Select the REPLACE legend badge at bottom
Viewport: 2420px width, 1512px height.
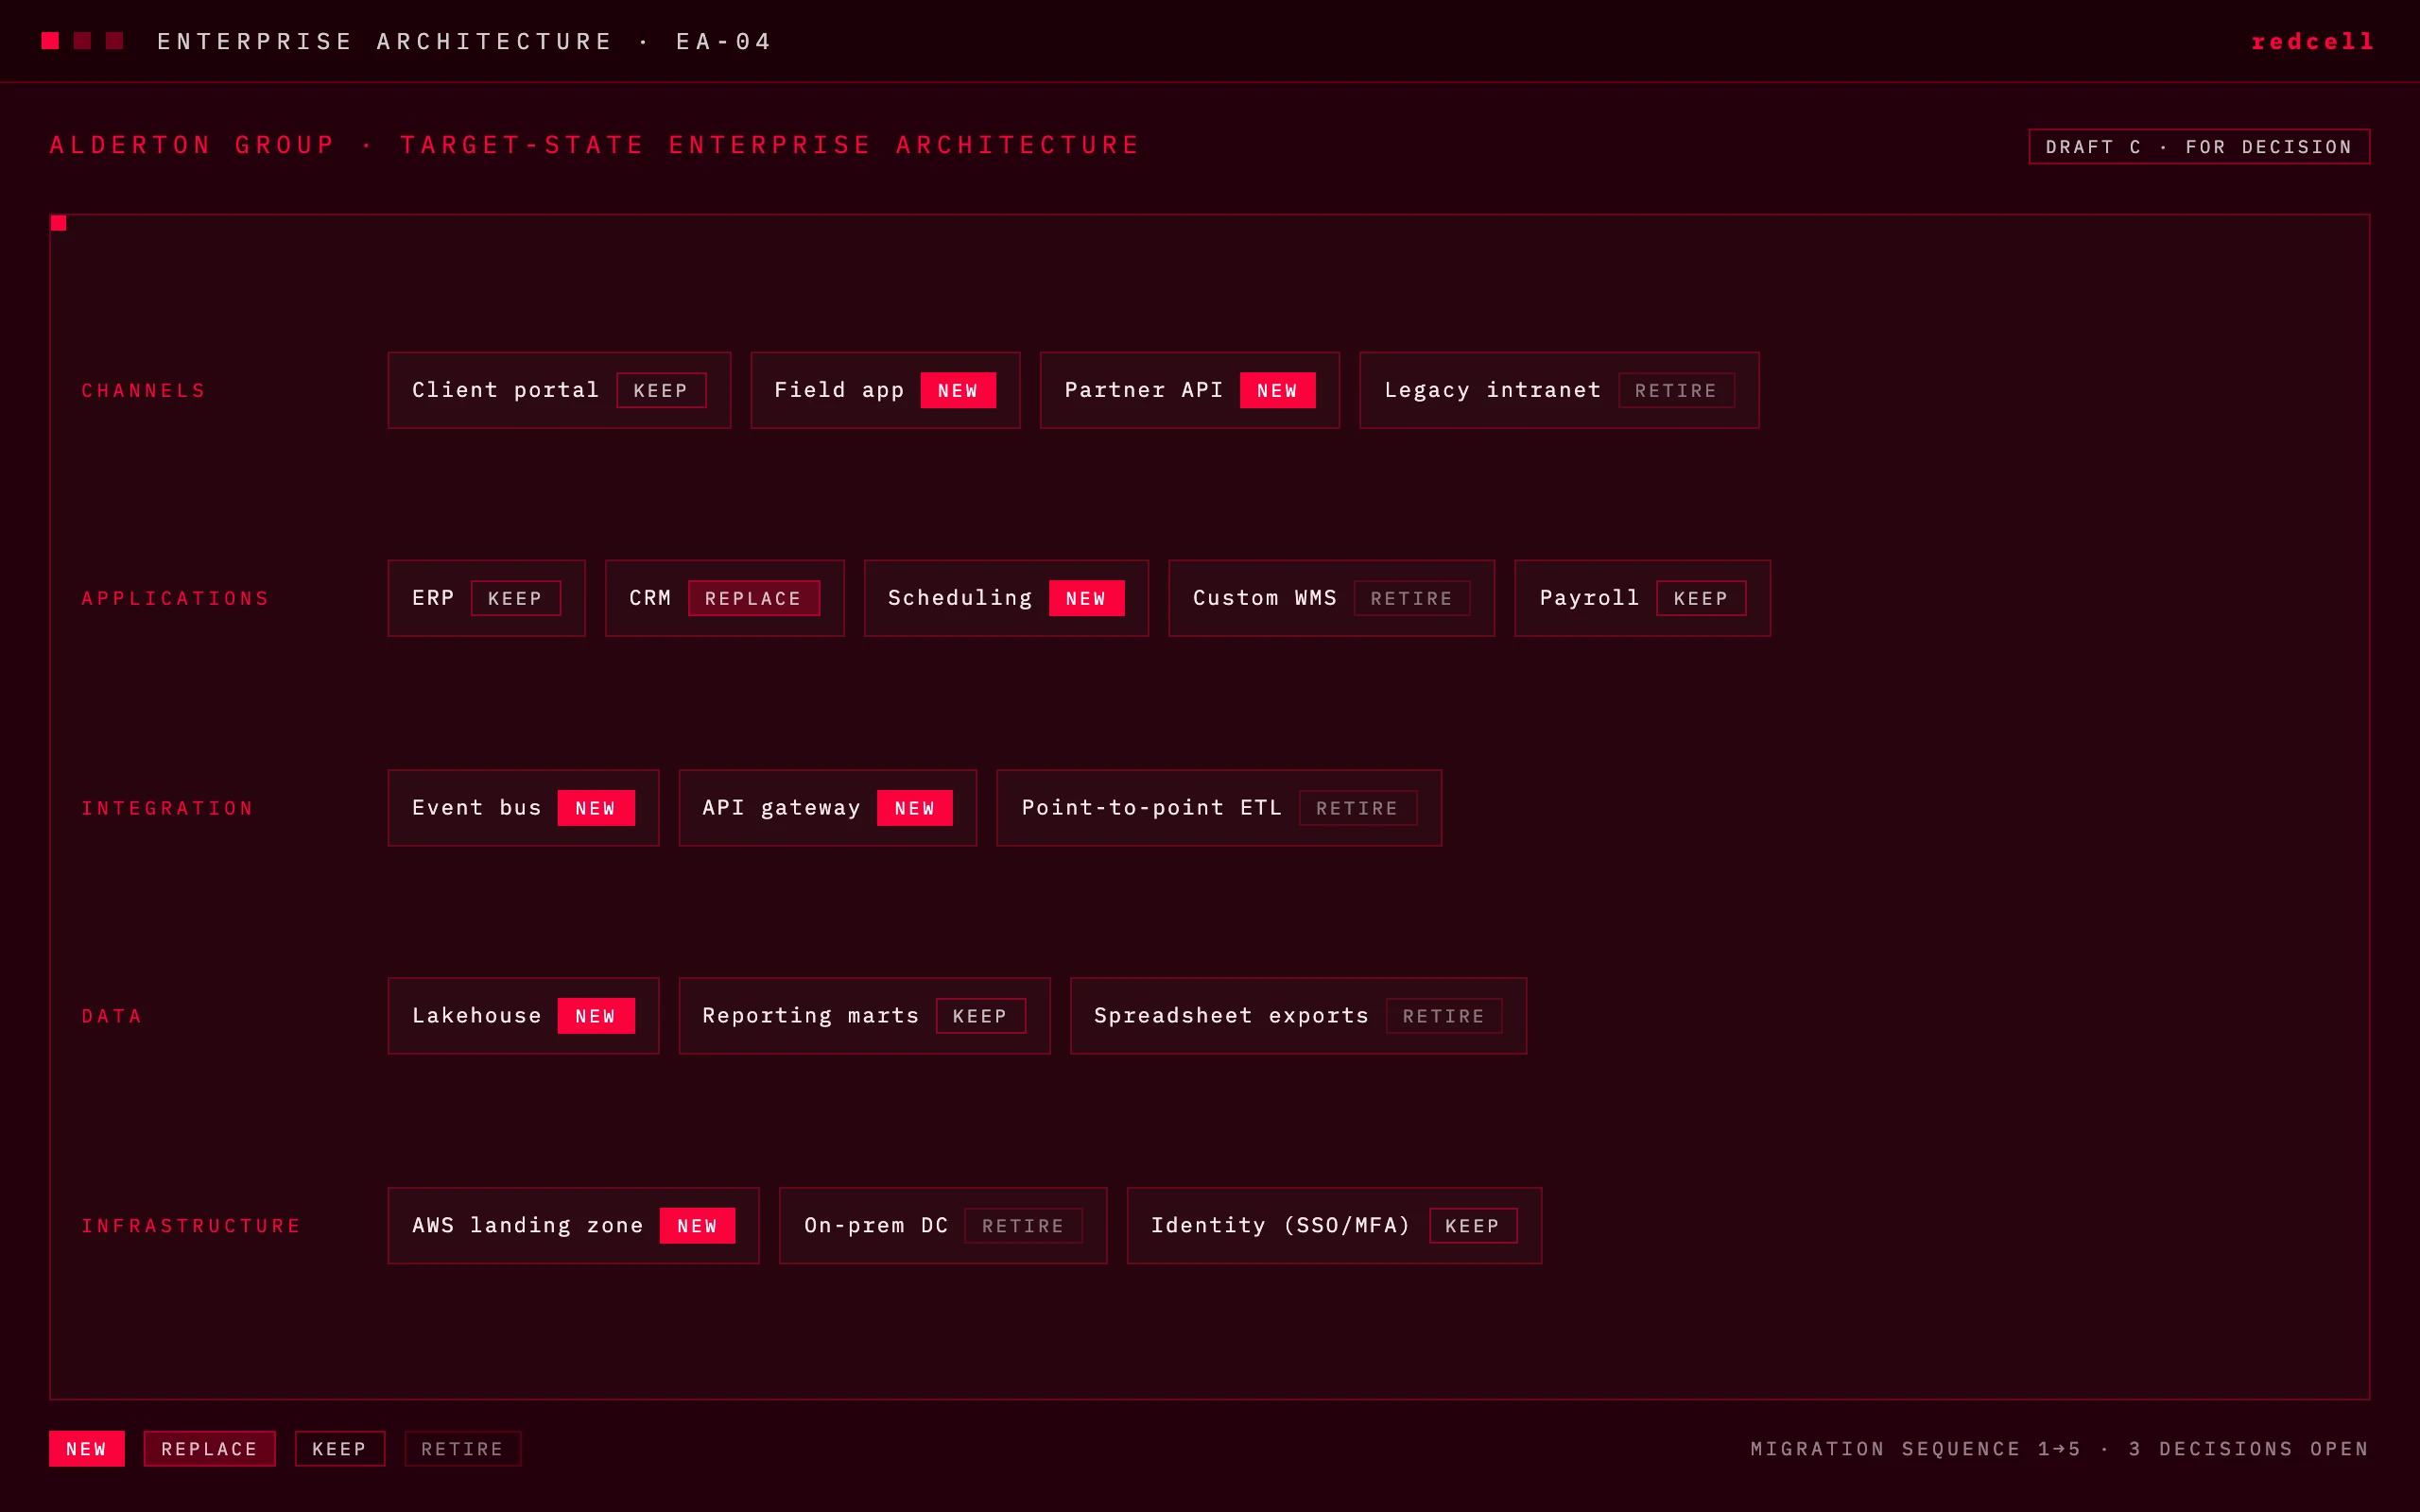click(209, 1448)
